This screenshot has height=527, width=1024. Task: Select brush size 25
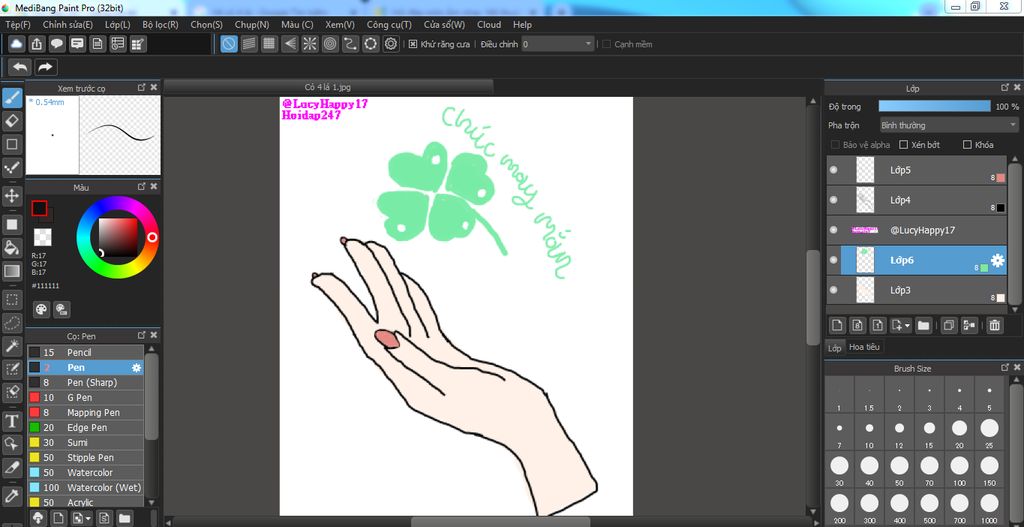pyautogui.click(x=989, y=433)
